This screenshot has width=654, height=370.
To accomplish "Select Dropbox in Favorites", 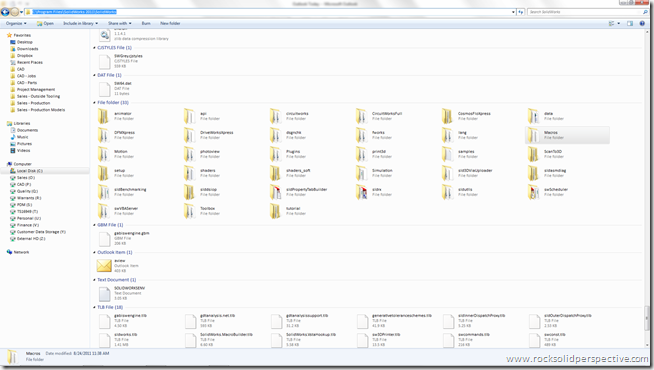I will [x=22, y=55].
